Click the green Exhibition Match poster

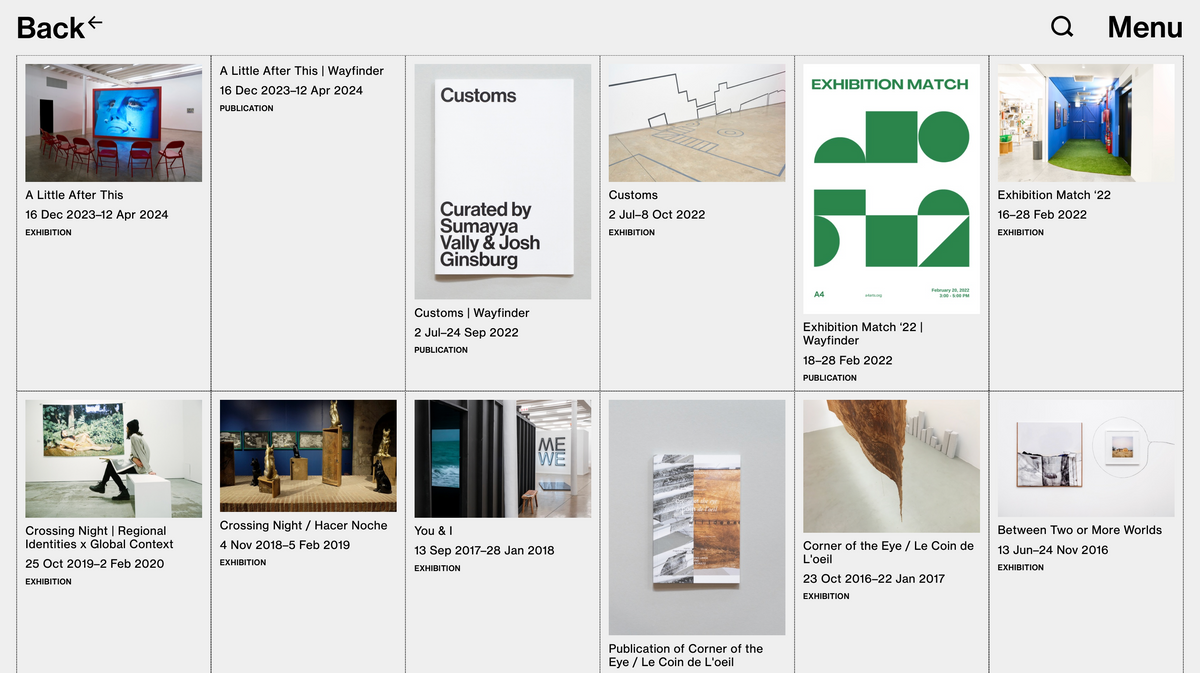(891, 189)
